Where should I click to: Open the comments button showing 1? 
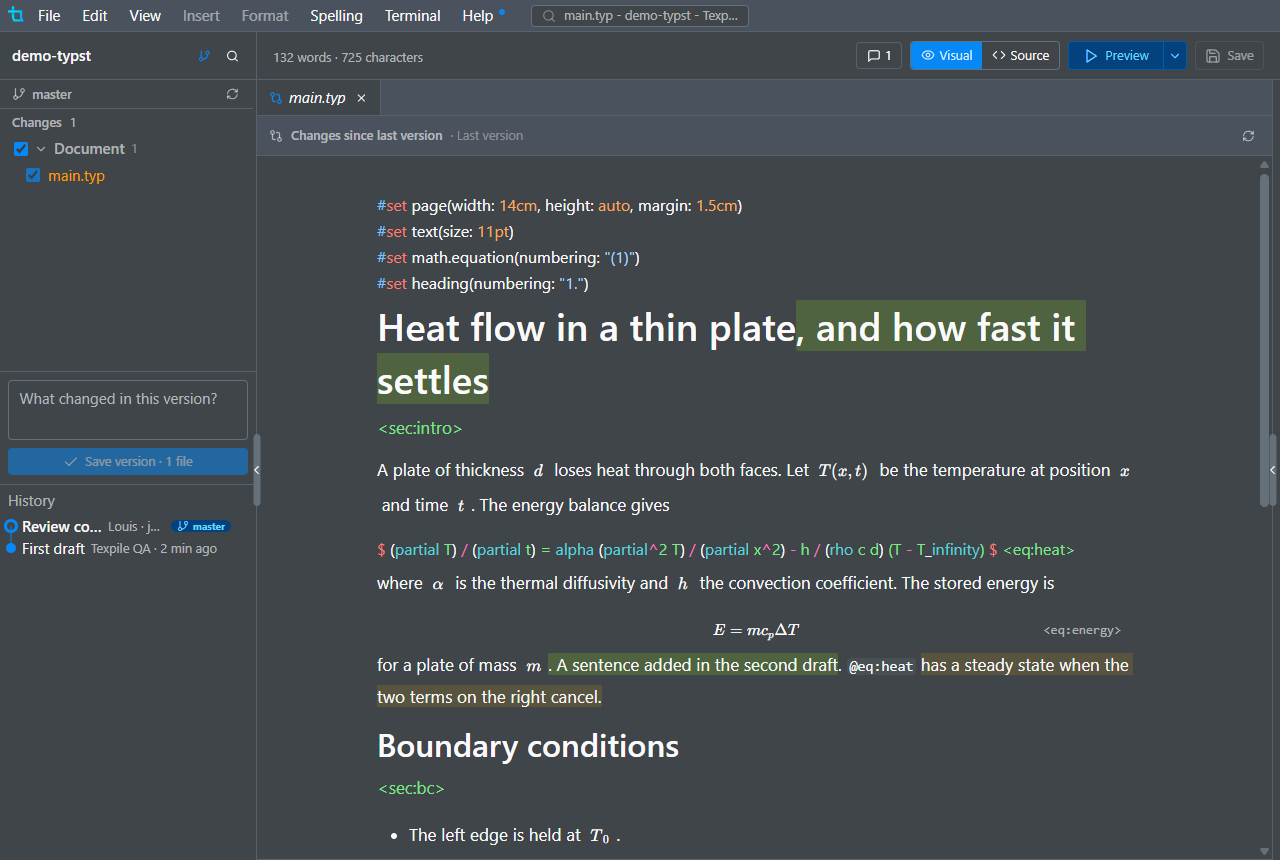[x=879, y=56]
